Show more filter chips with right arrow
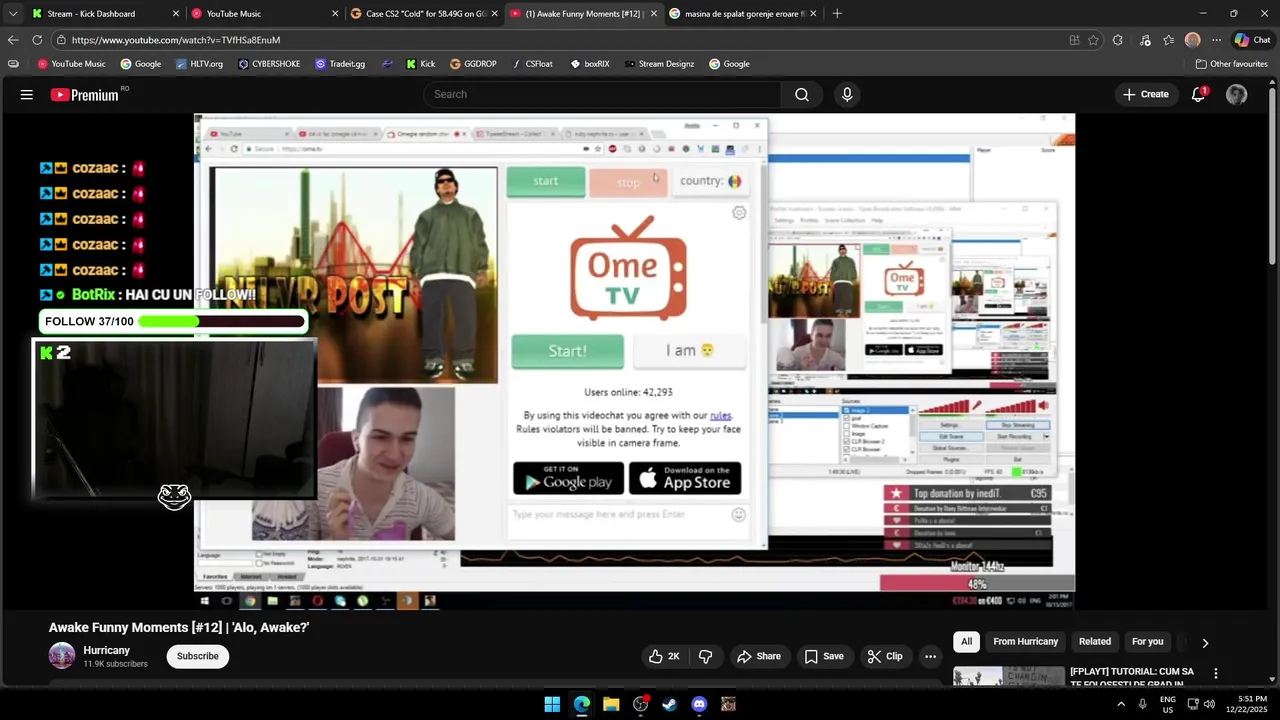The image size is (1280, 720). (x=1205, y=643)
